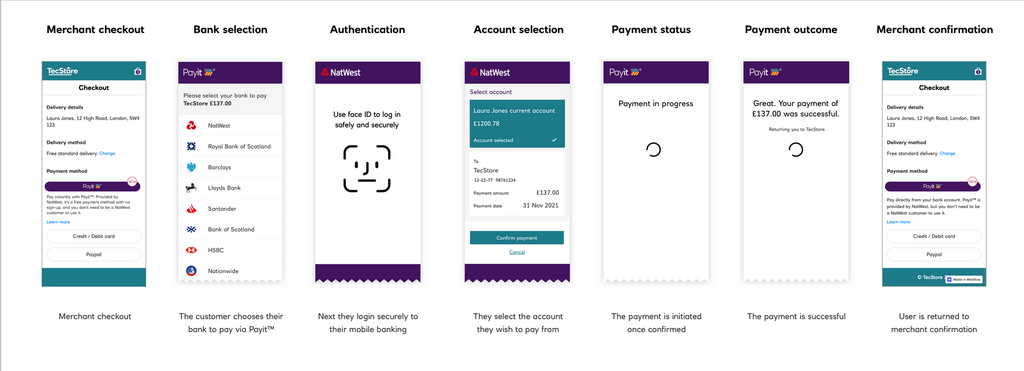Select Laura Jones current account card
The width and height of the screenshot is (1024, 371).
pyautogui.click(x=517, y=124)
